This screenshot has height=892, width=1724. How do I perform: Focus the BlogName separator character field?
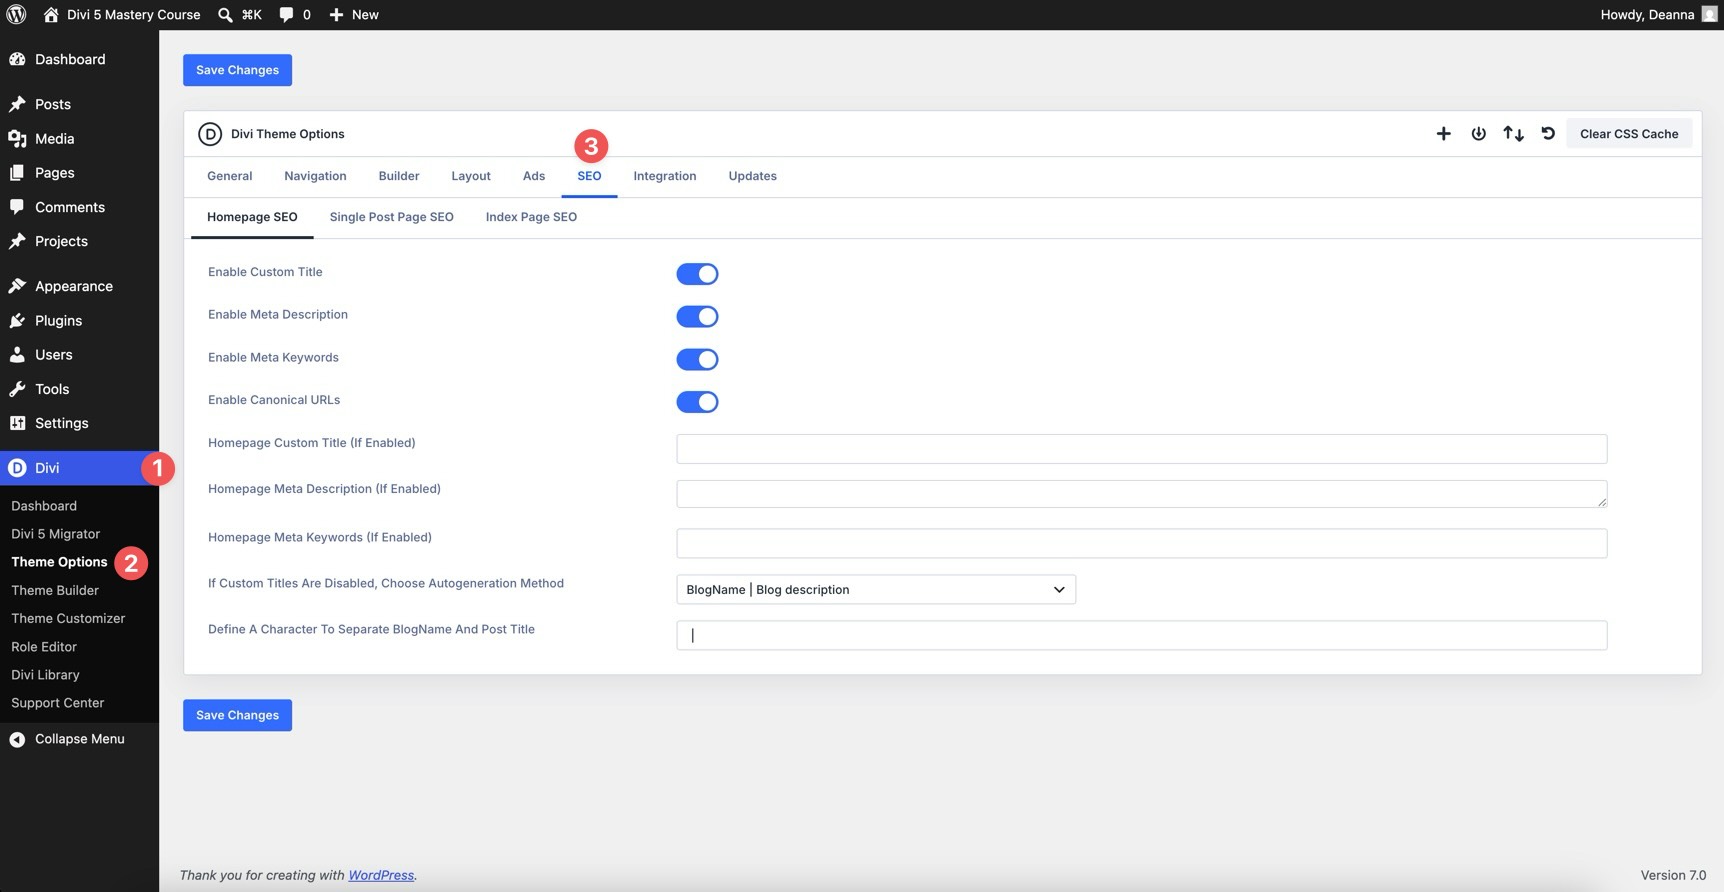1141,635
